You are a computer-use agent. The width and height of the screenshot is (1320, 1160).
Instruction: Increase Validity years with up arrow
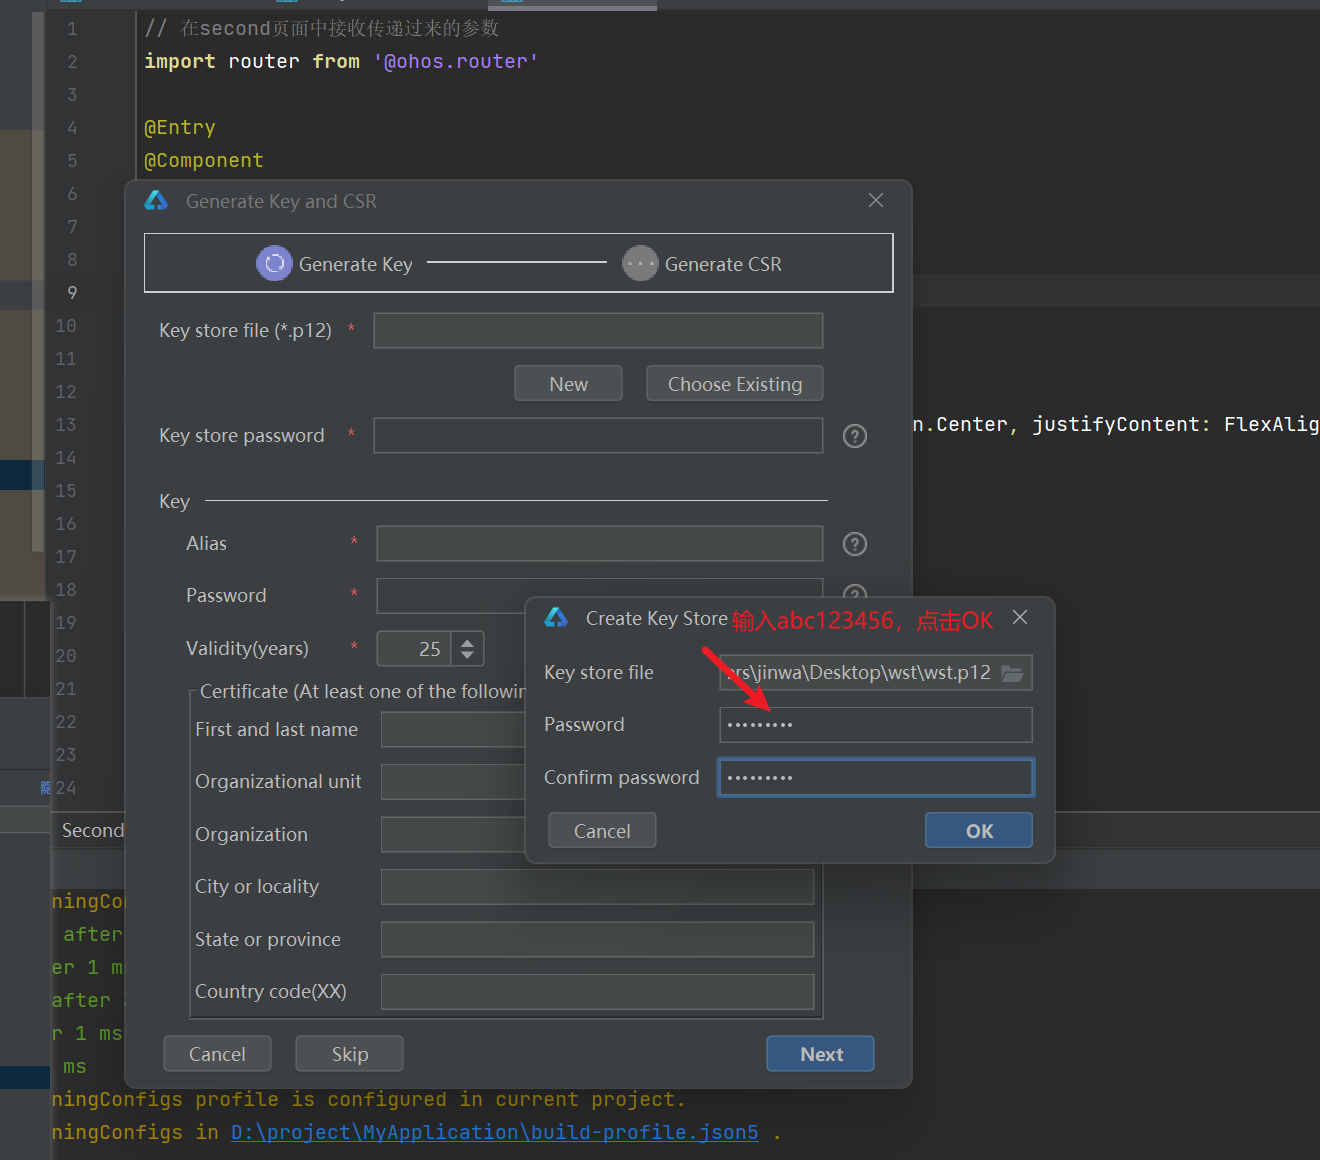(x=467, y=642)
